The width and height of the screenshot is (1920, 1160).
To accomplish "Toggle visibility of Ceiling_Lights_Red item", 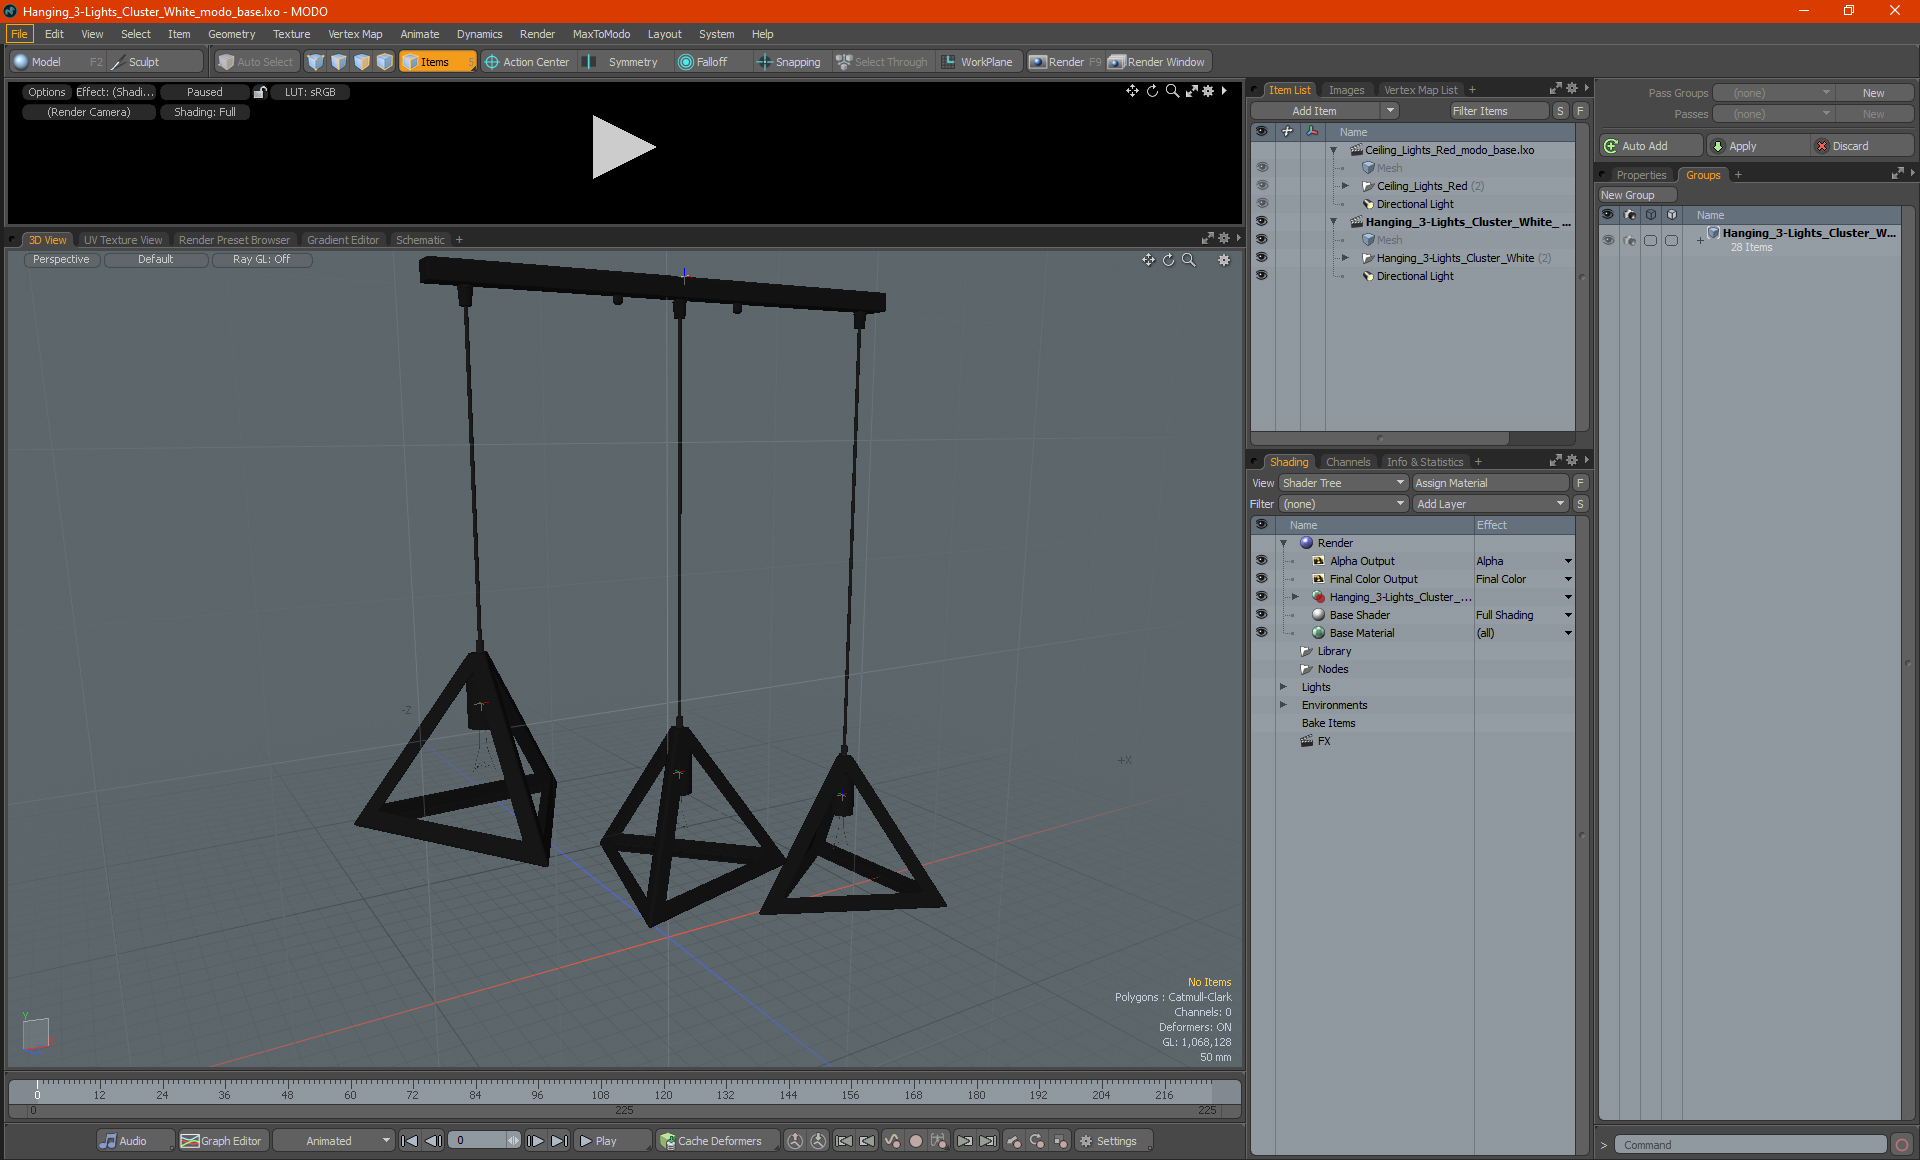I will coord(1262,185).
